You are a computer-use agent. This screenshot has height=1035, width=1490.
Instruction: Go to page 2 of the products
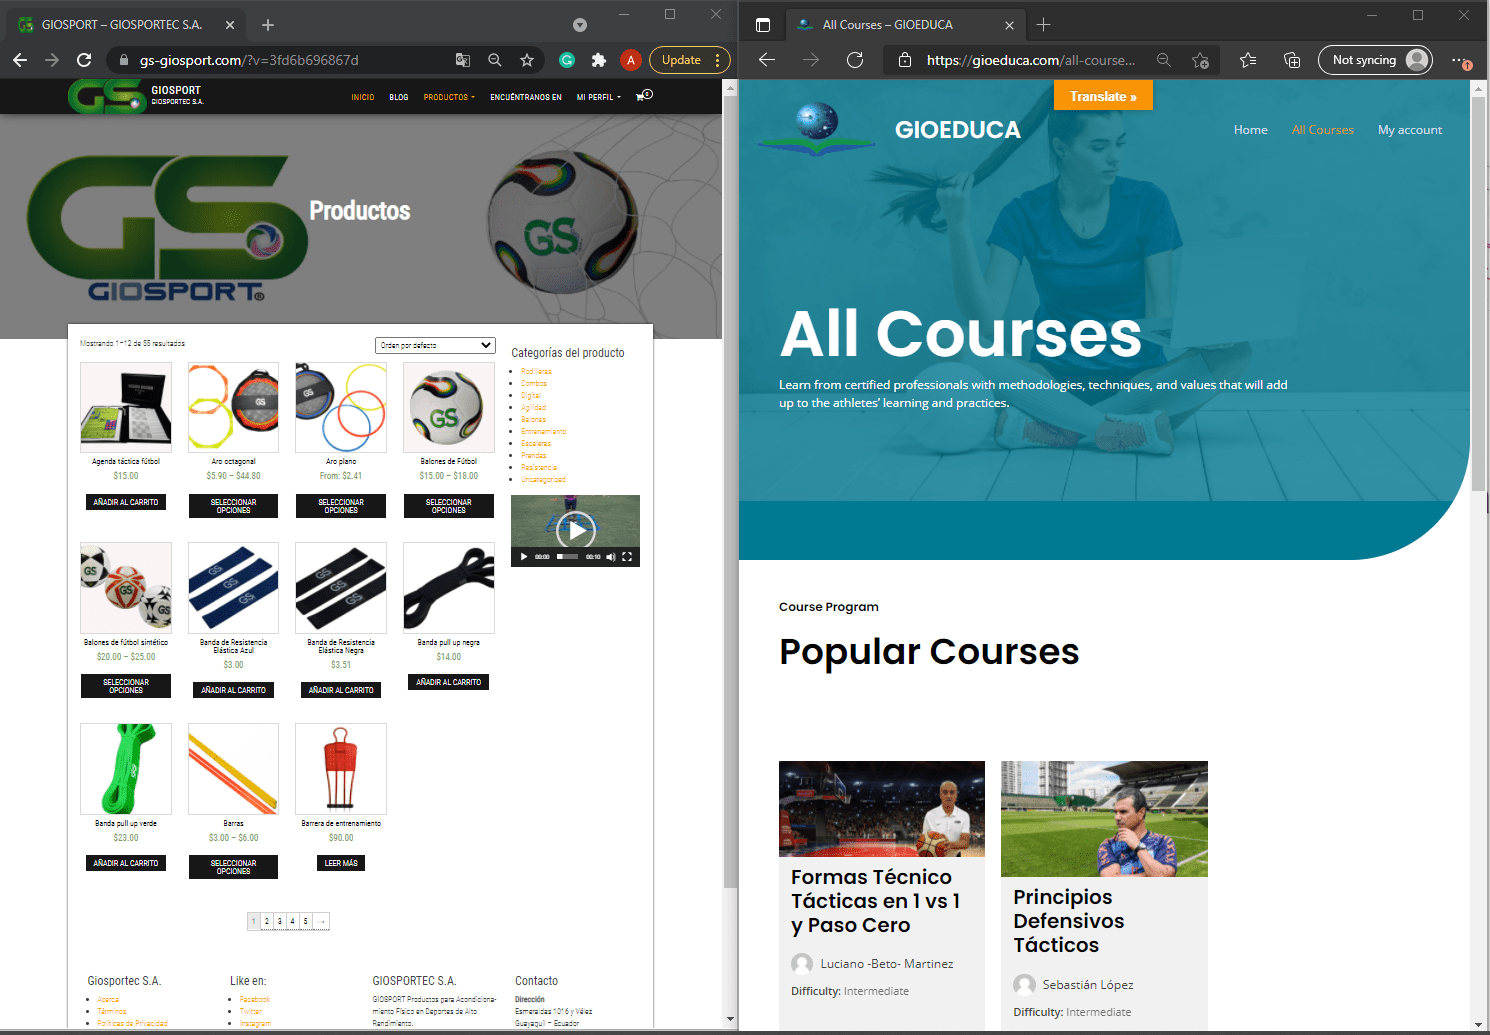(x=267, y=921)
